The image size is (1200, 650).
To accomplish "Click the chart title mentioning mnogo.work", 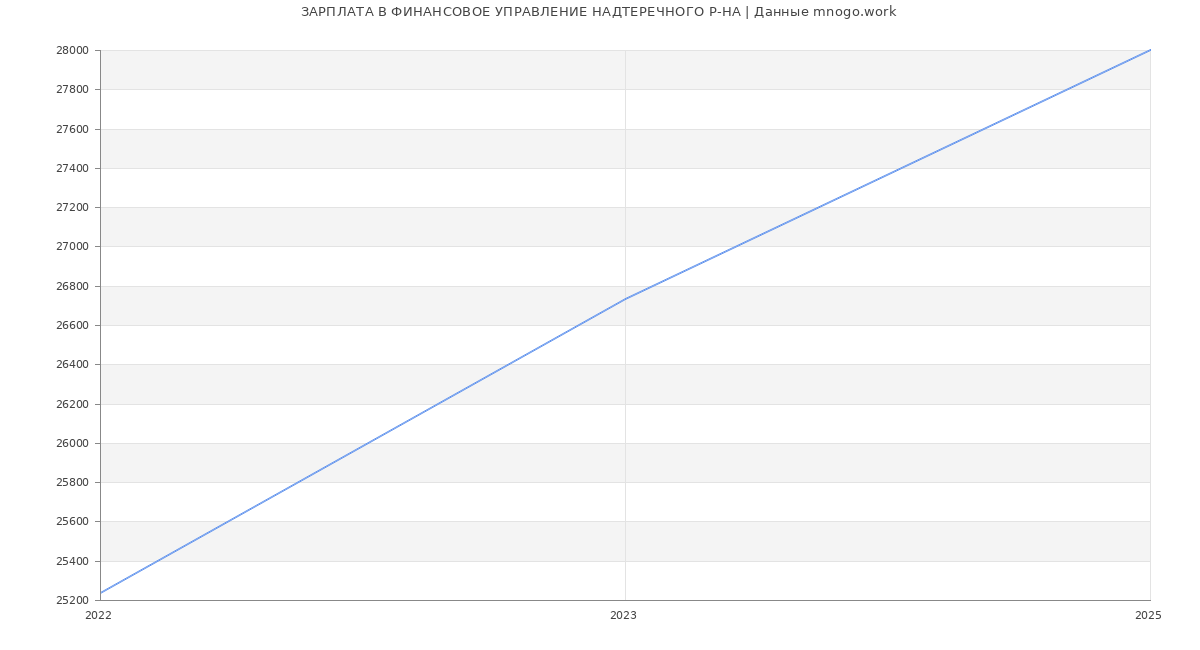I will point(598,12).
